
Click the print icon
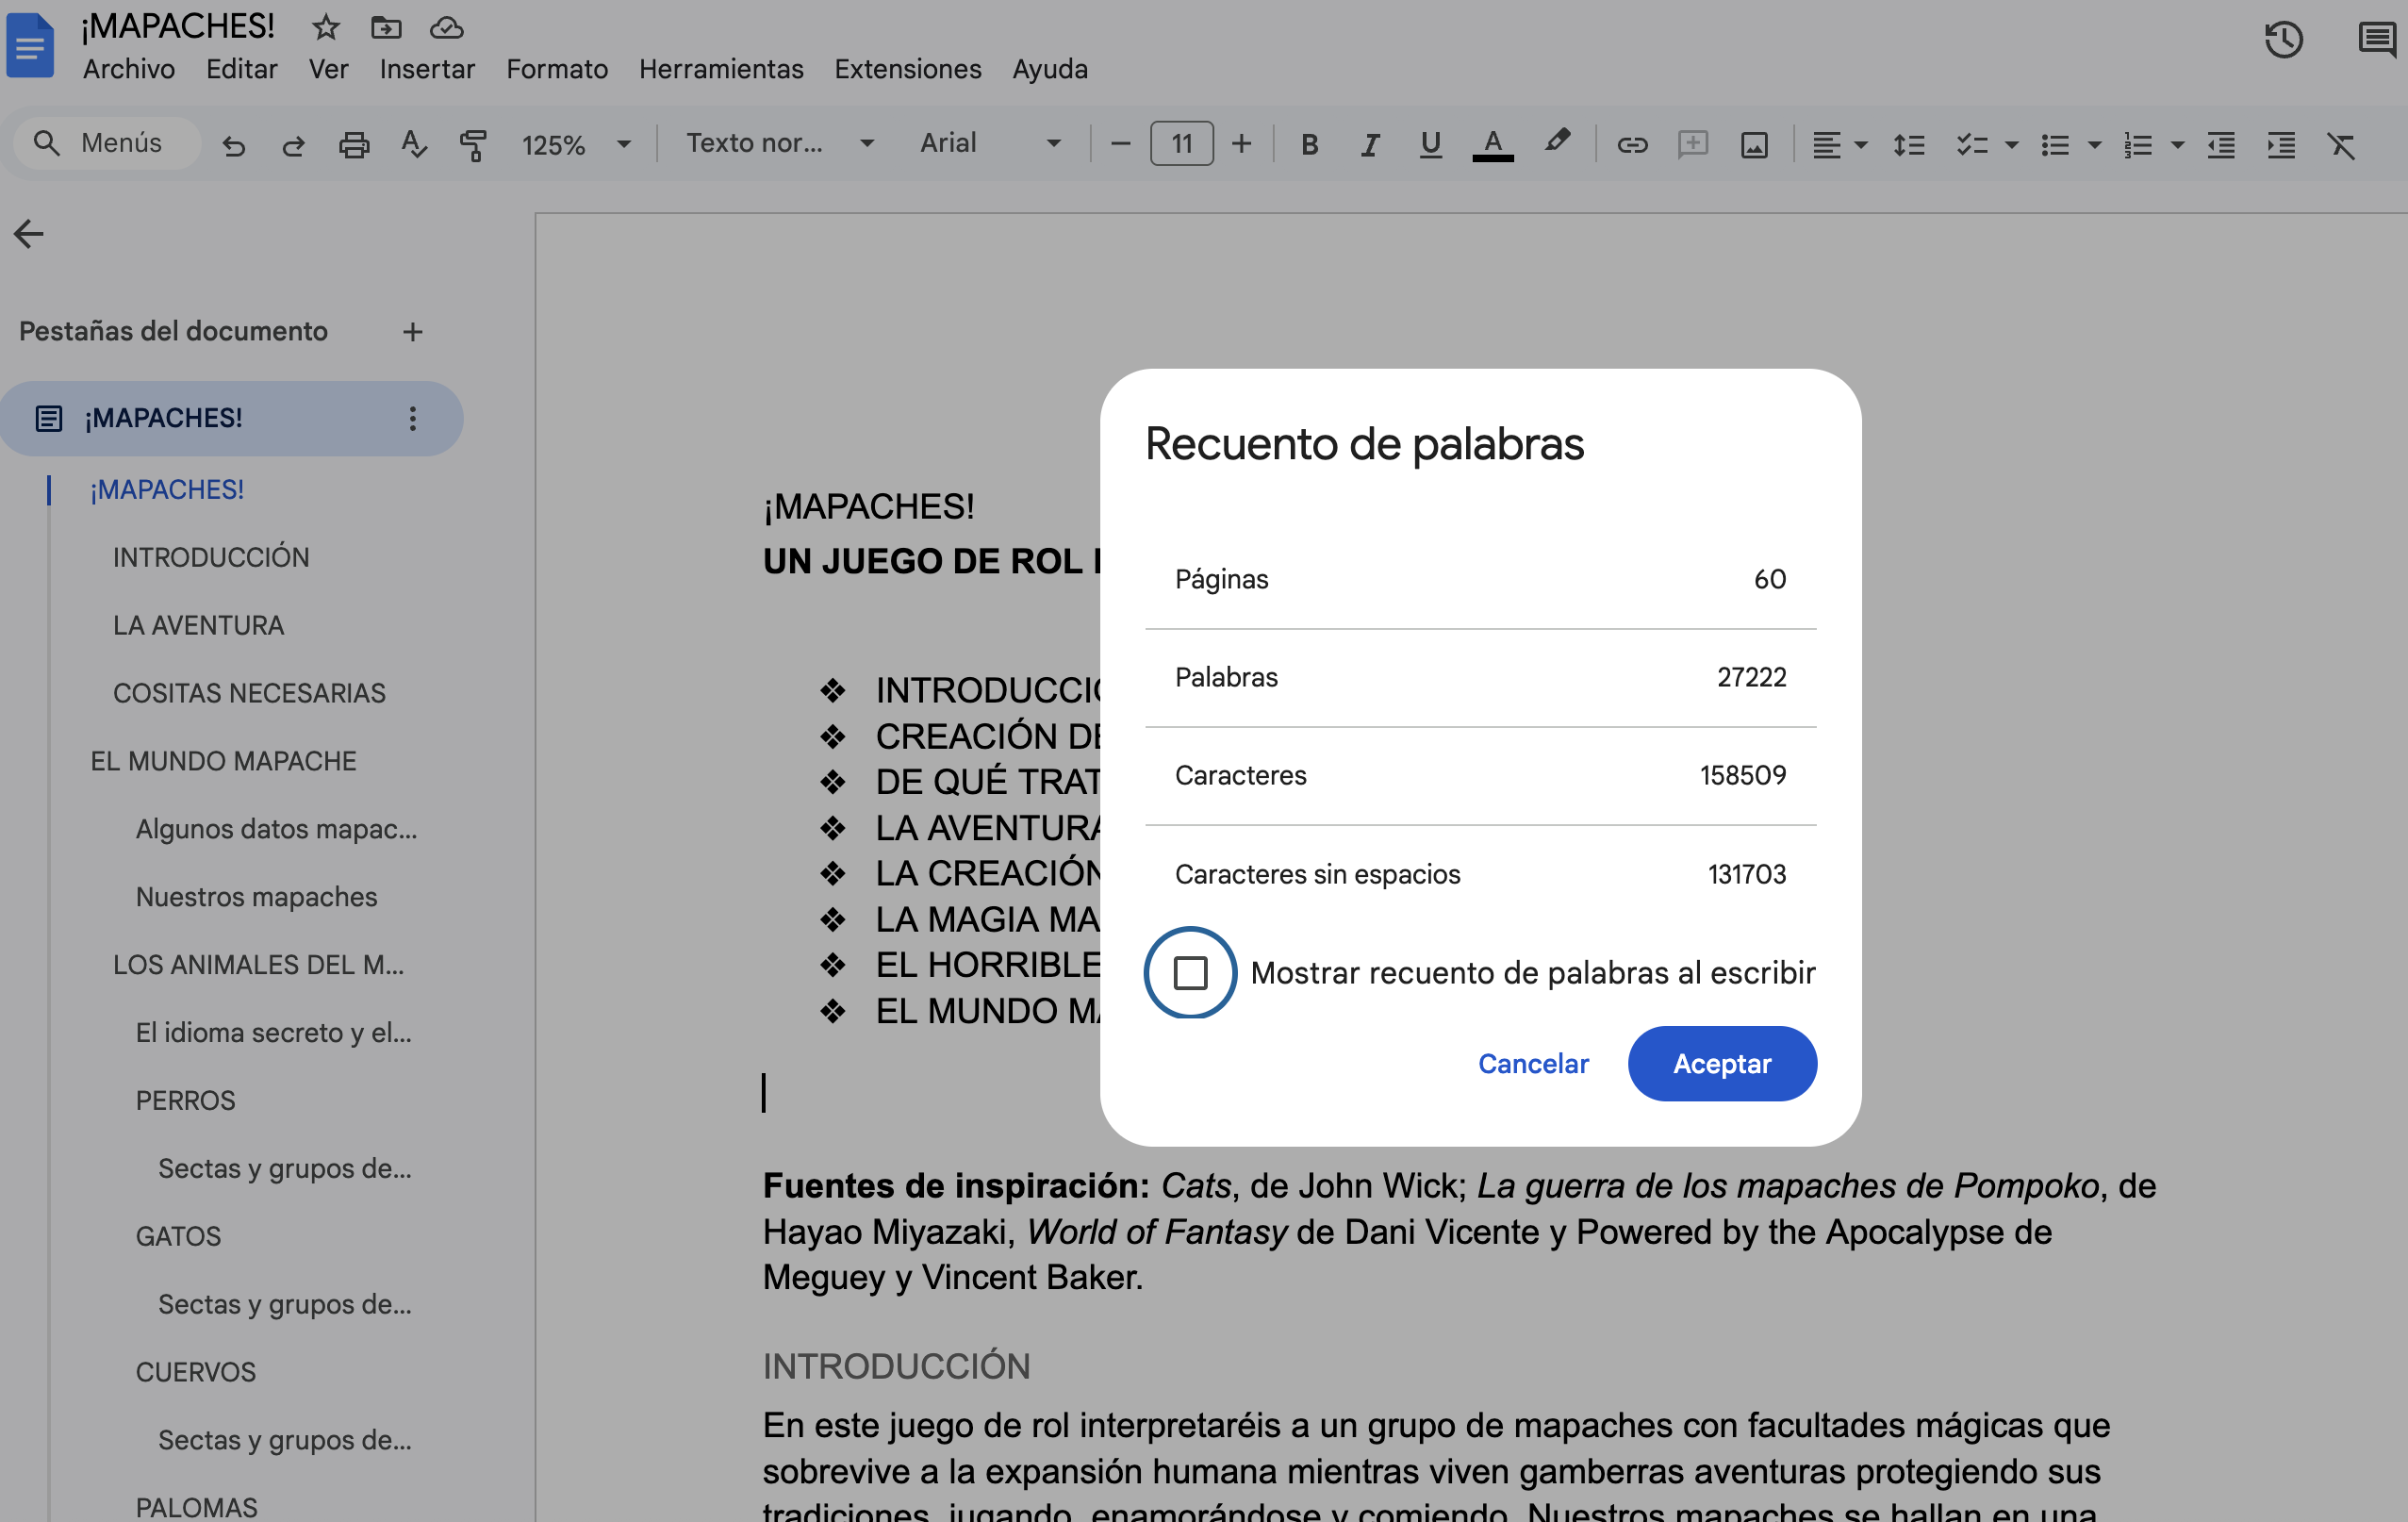[x=353, y=145]
